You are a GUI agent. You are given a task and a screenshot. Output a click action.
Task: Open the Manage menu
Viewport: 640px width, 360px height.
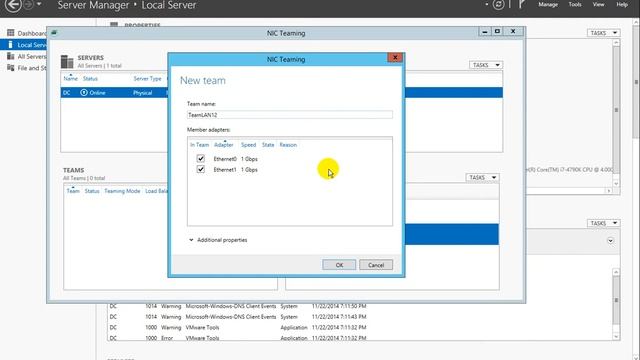point(548,4)
